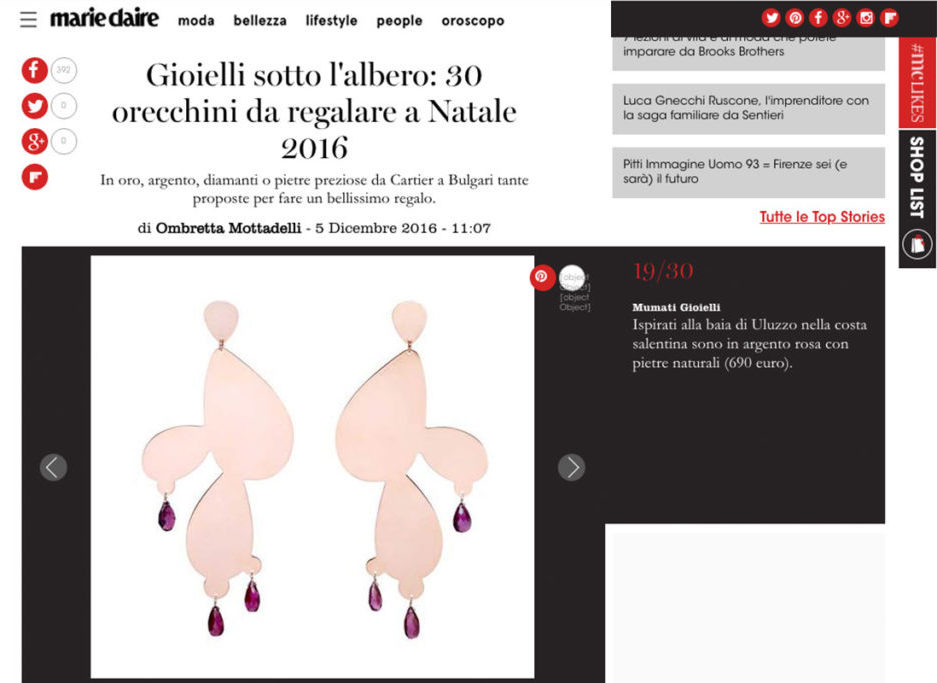Pin earring image with Pinterest button
Screen dimensions: 937x683
pos(542,277)
